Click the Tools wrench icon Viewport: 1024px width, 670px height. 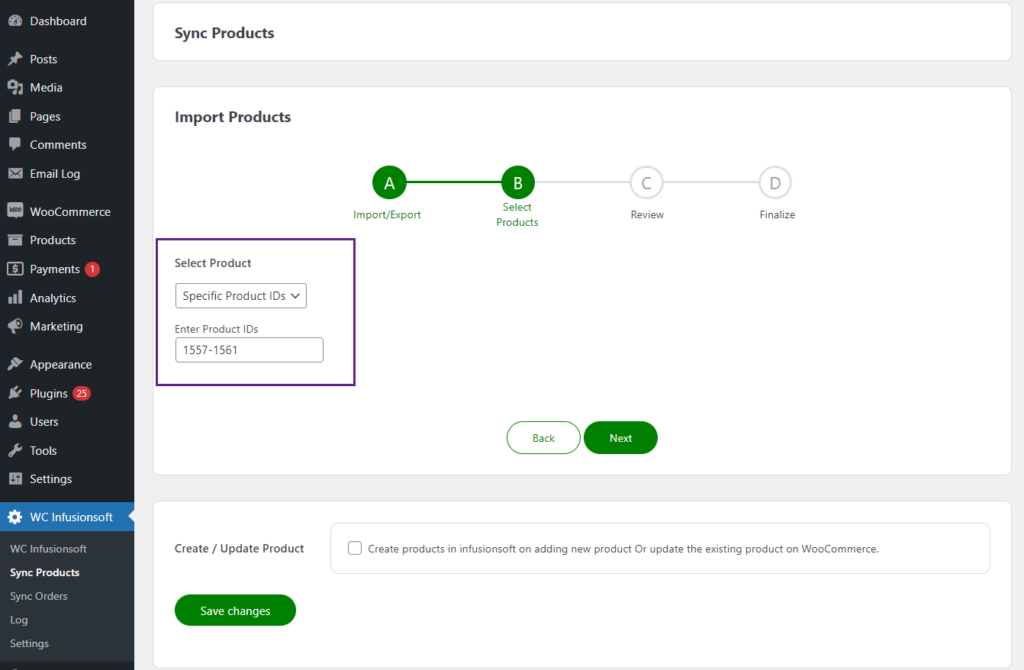(x=15, y=451)
